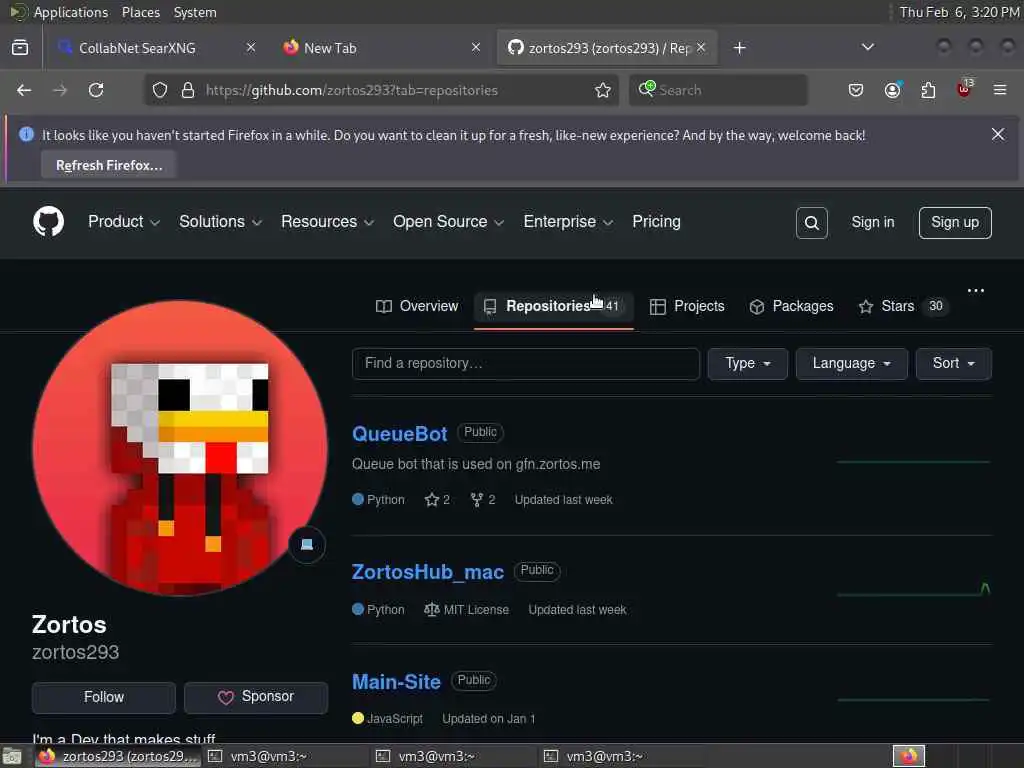Open the System menu in top panel
1024x768 pixels.
point(195,12)
